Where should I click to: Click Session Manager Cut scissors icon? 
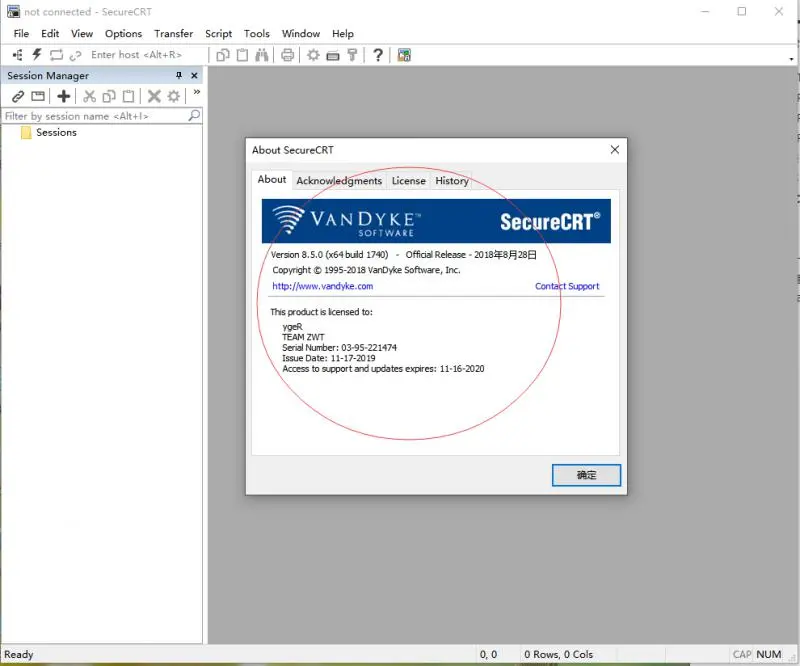pos(89,96)
